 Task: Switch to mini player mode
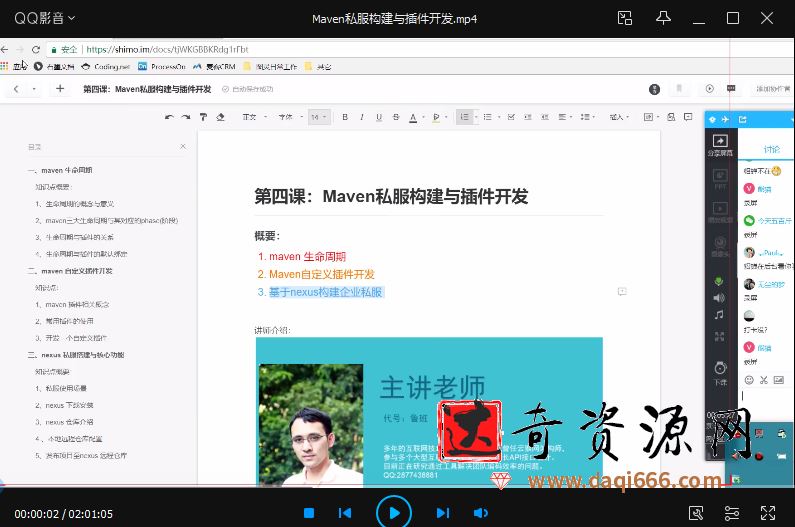[x=625, y=18]
